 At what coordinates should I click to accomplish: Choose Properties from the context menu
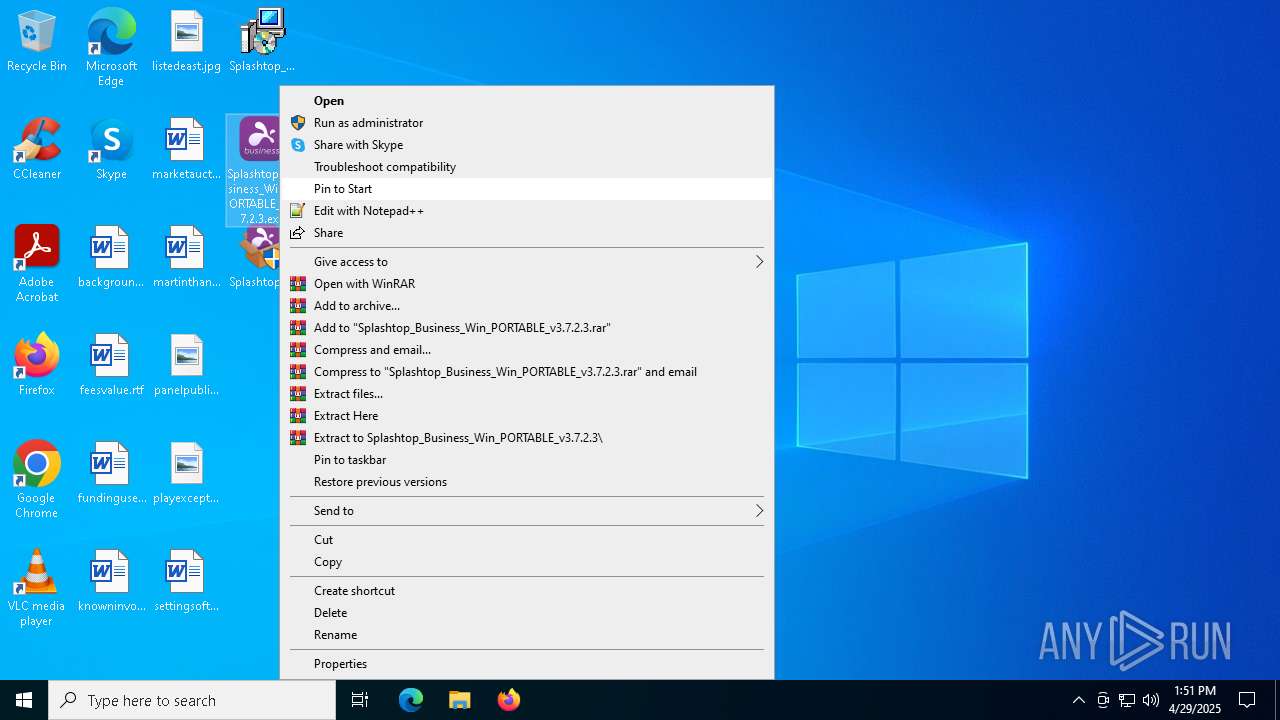527,664
